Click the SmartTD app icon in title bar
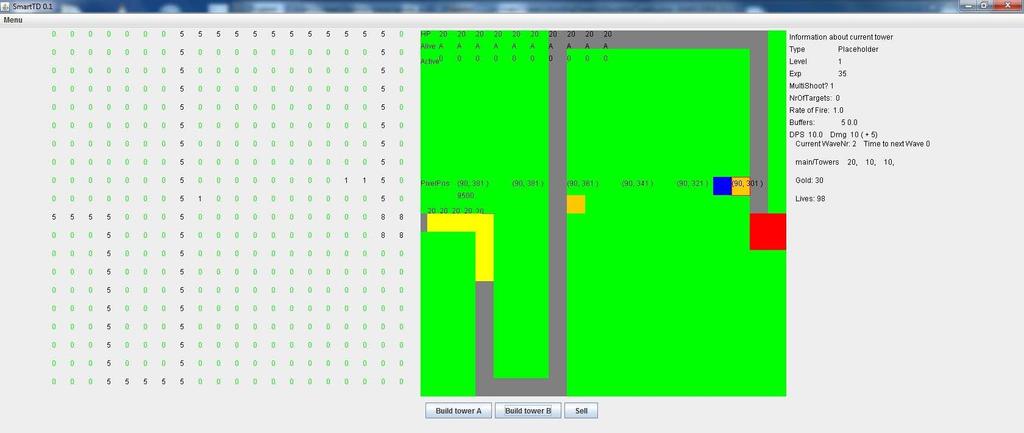This screenshot has width=1024, height=433. tap(6, 5)
